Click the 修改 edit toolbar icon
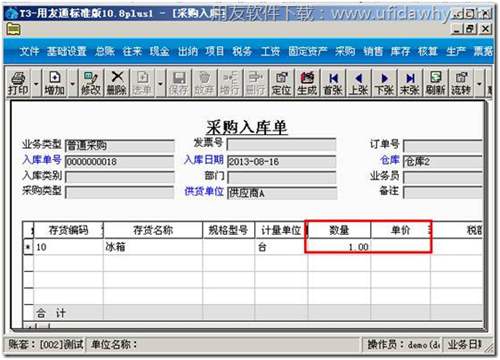Screen dimensions: 500x360 [x=91, y=83]
